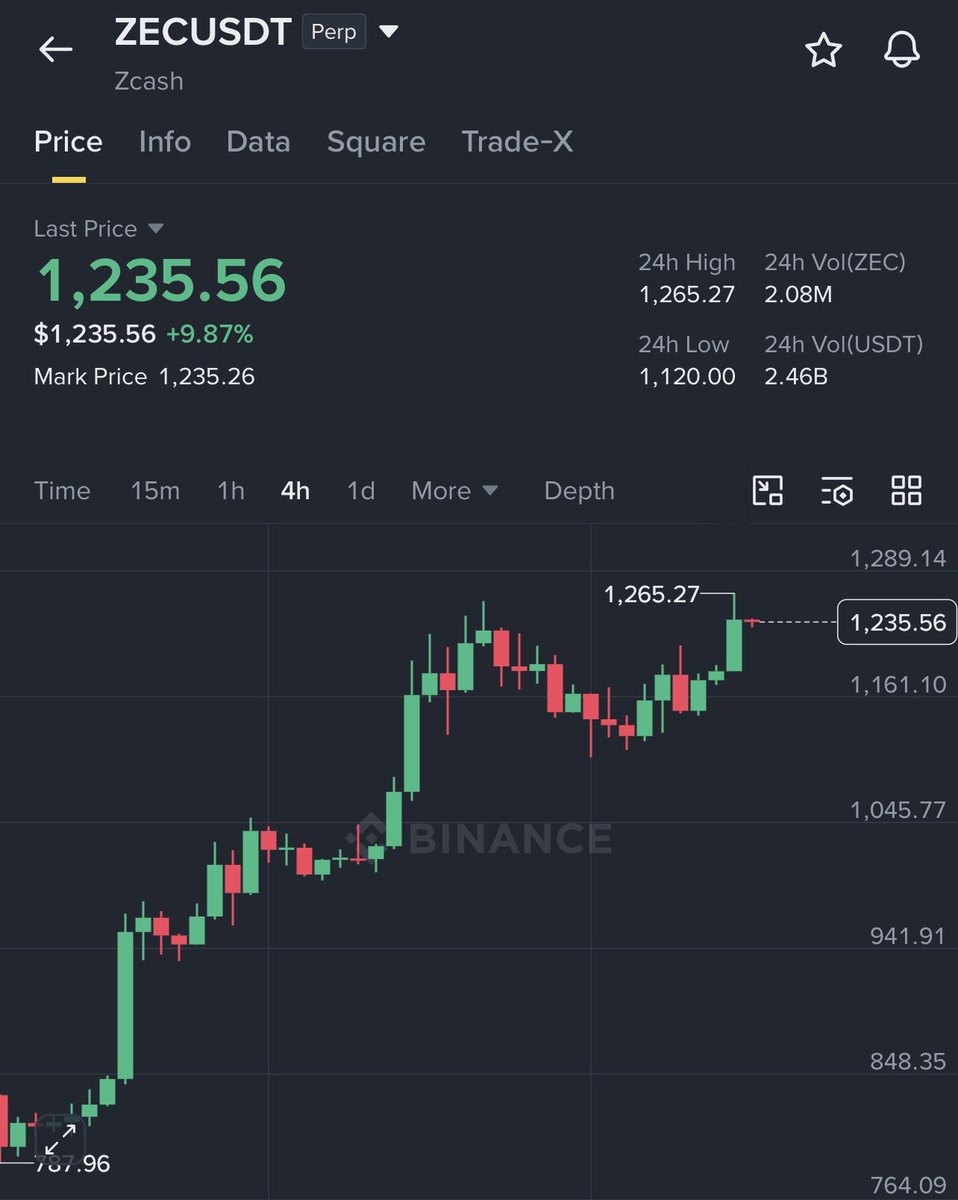The width and height of the screenshot is (958, 1200).
Task: Open the Data tab
Action: [x=258, y=142]
